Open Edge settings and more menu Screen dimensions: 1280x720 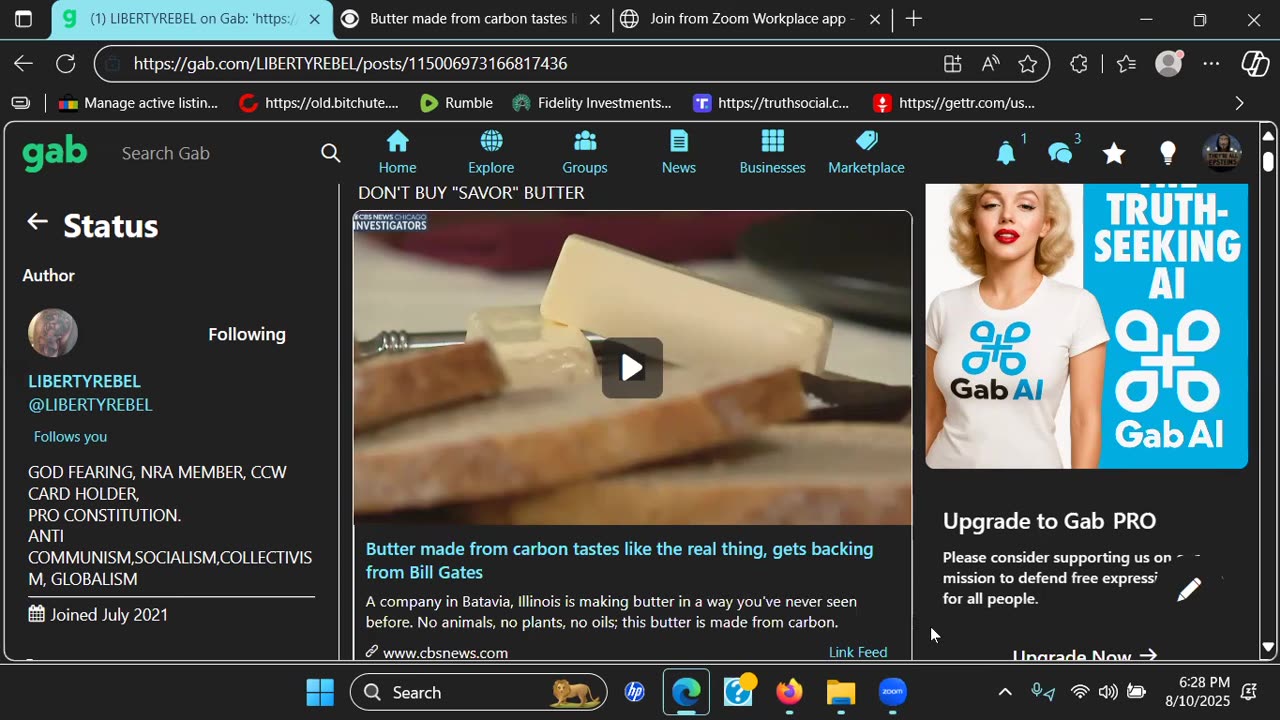(x=1211, y=64)
